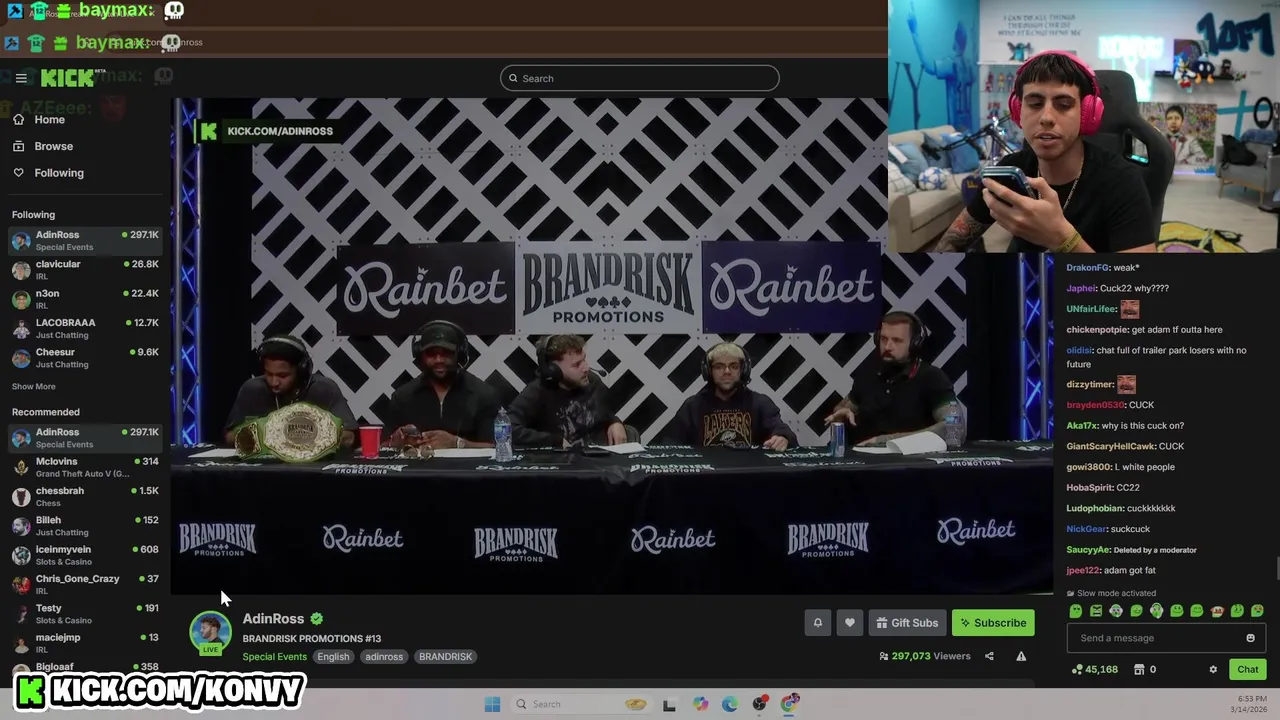The image size is (1280, 720).
Task: Select the fourth quick emote in chat
Action: [1136, 611]
